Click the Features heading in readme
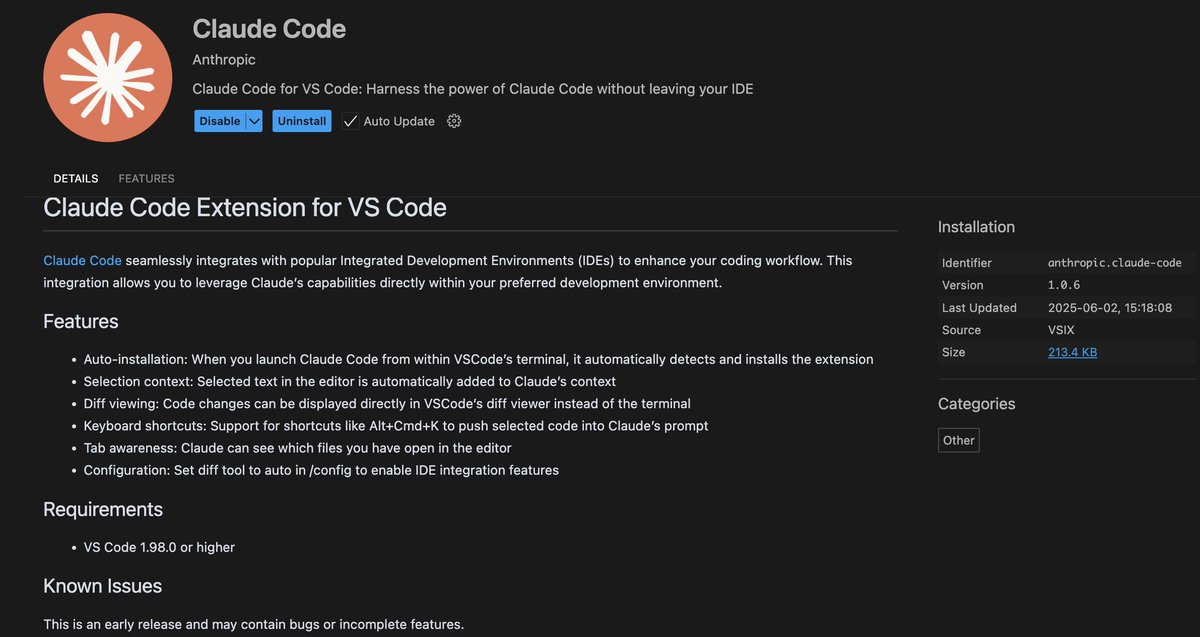Screen dimensions: 1200x637 point(81,322)
